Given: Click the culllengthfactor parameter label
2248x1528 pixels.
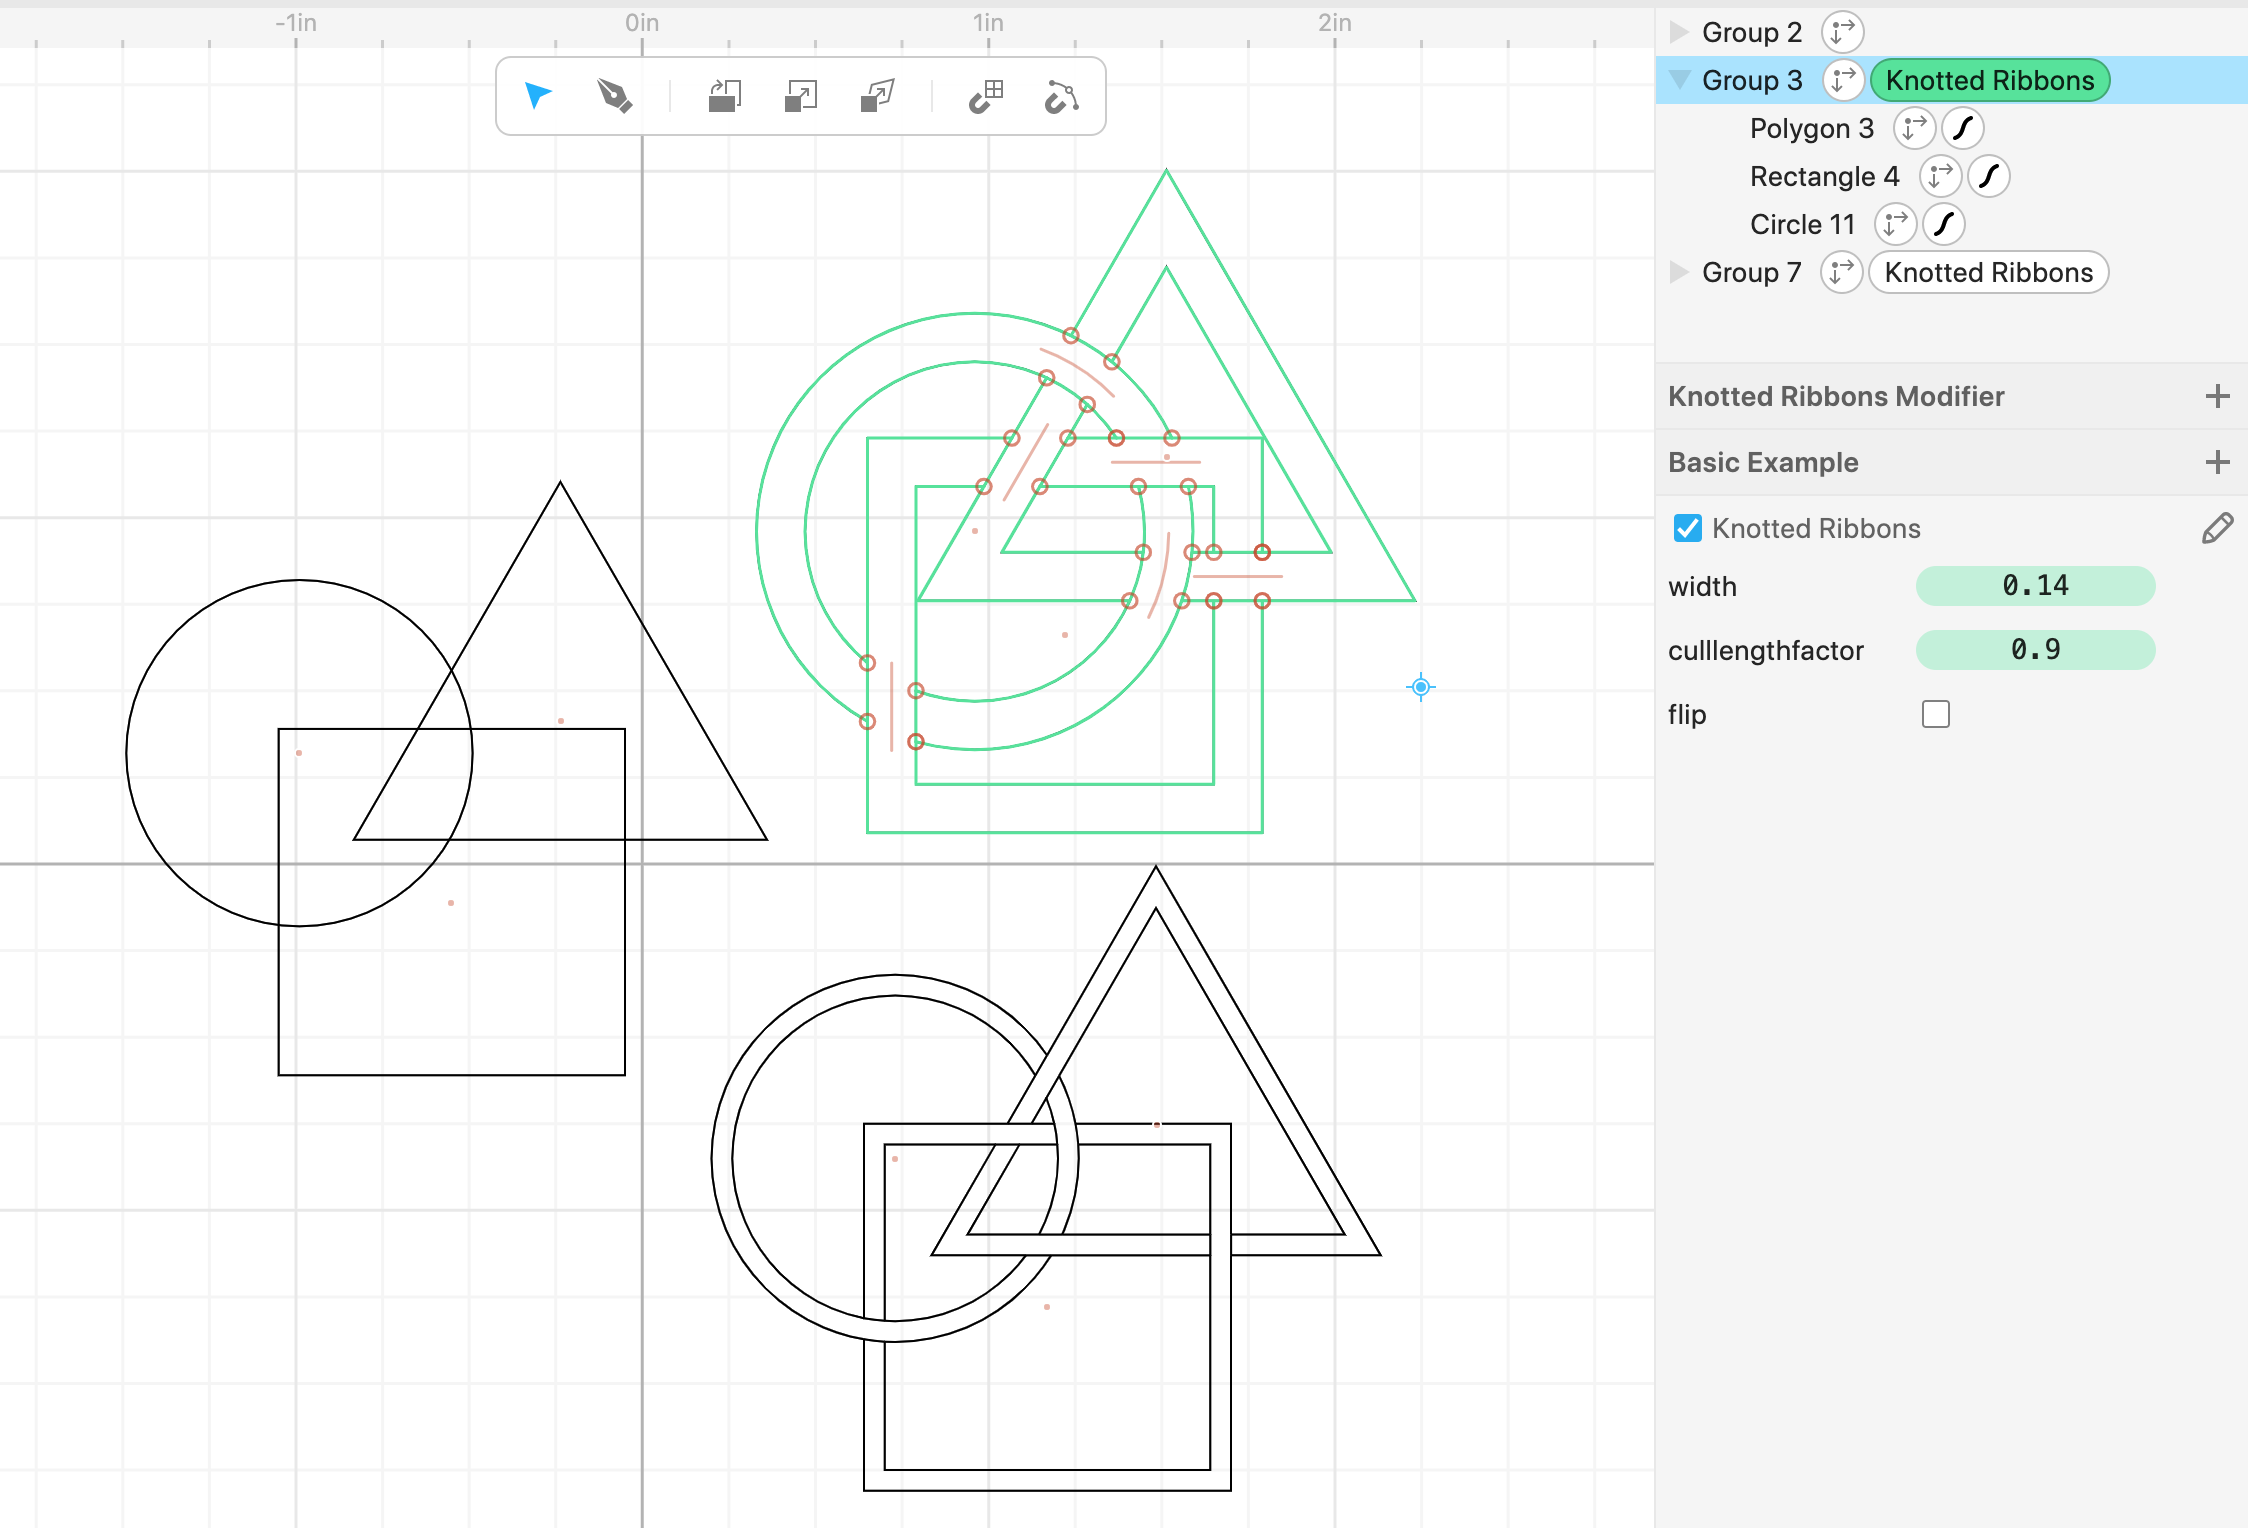Looking at the screenshot, I should [x=1766, y=650].
